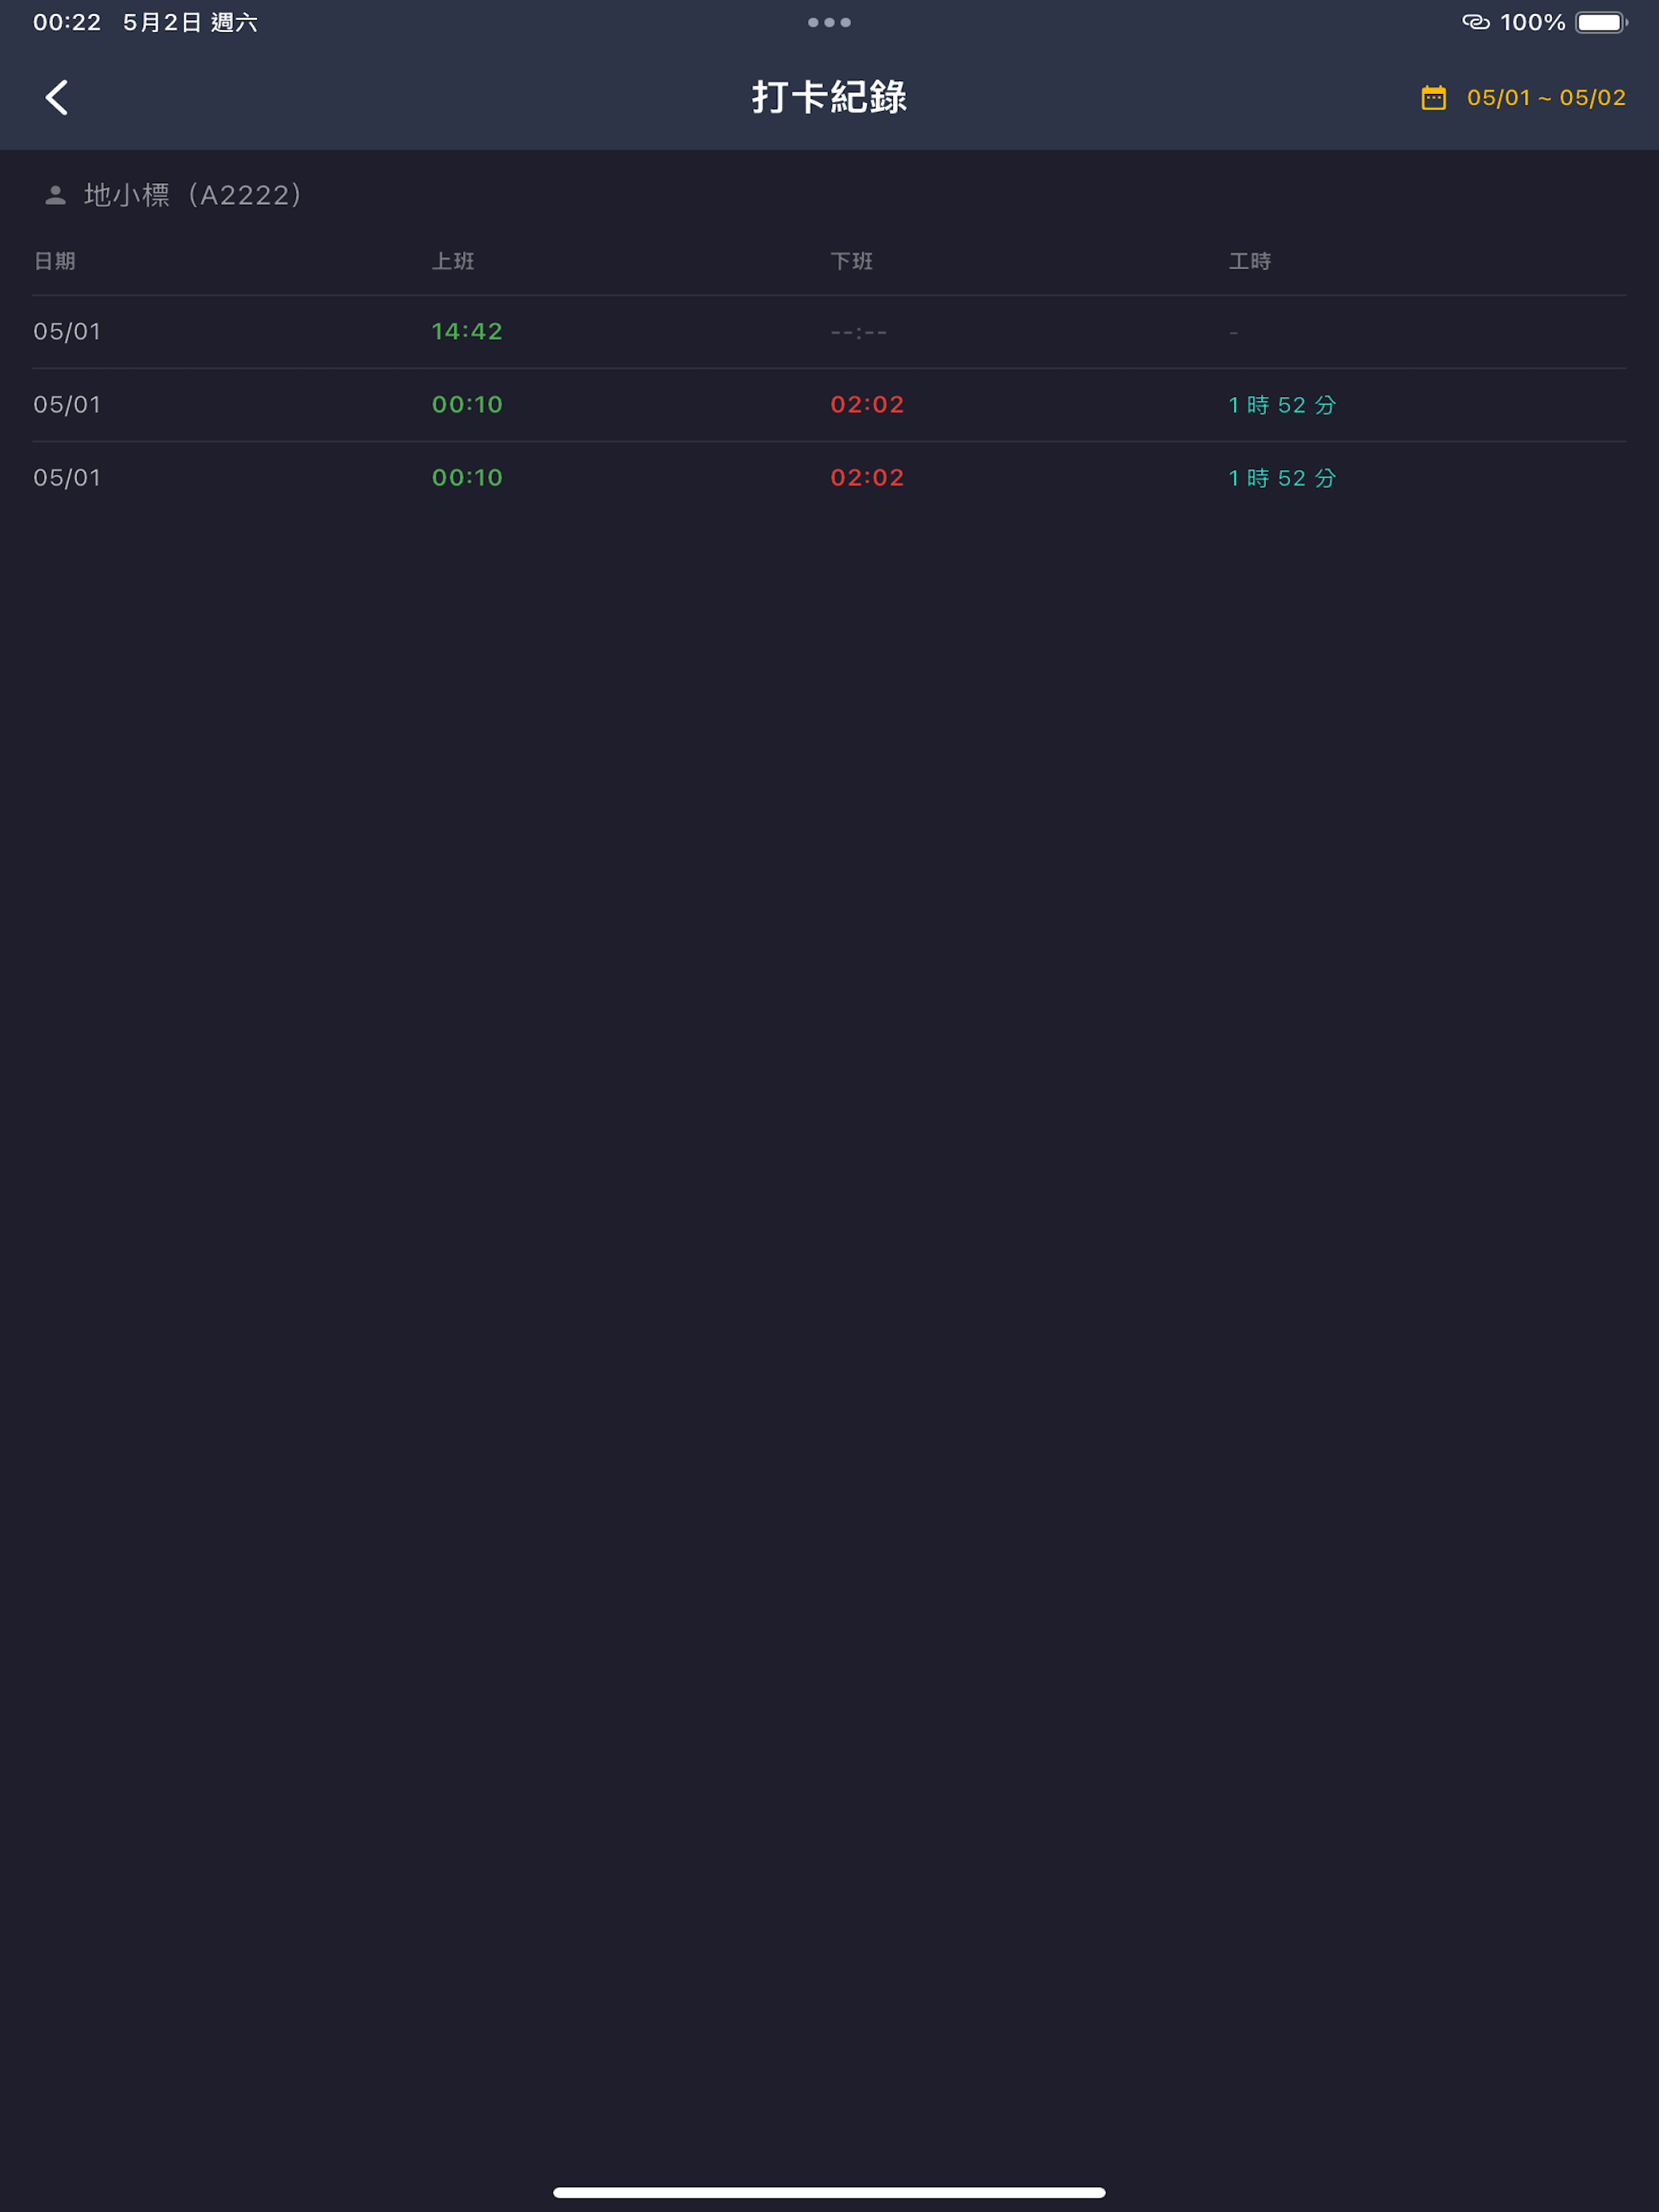Select clock-in time 14:42
The image size is (1659, 2212).
(467, 331)
